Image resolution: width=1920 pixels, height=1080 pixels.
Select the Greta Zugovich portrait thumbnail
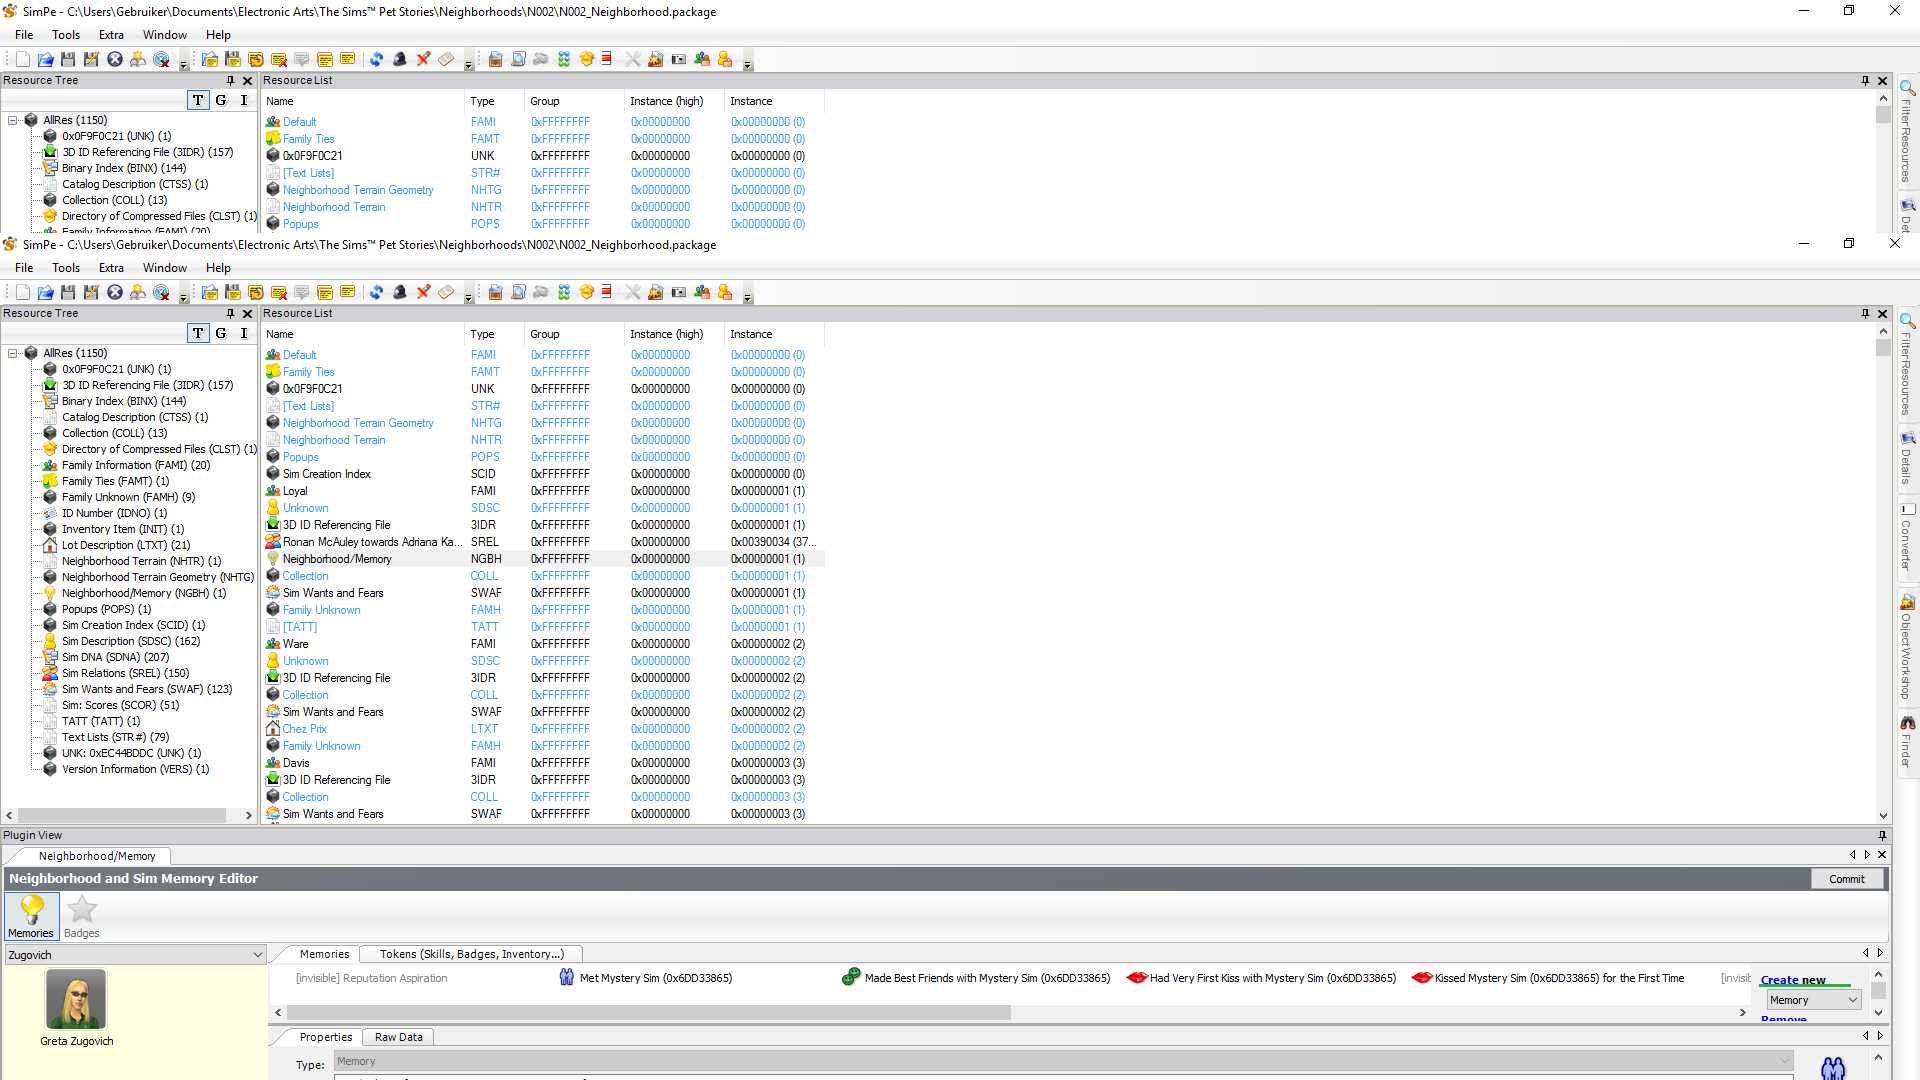pyautogui.click(x=76, y=999)
